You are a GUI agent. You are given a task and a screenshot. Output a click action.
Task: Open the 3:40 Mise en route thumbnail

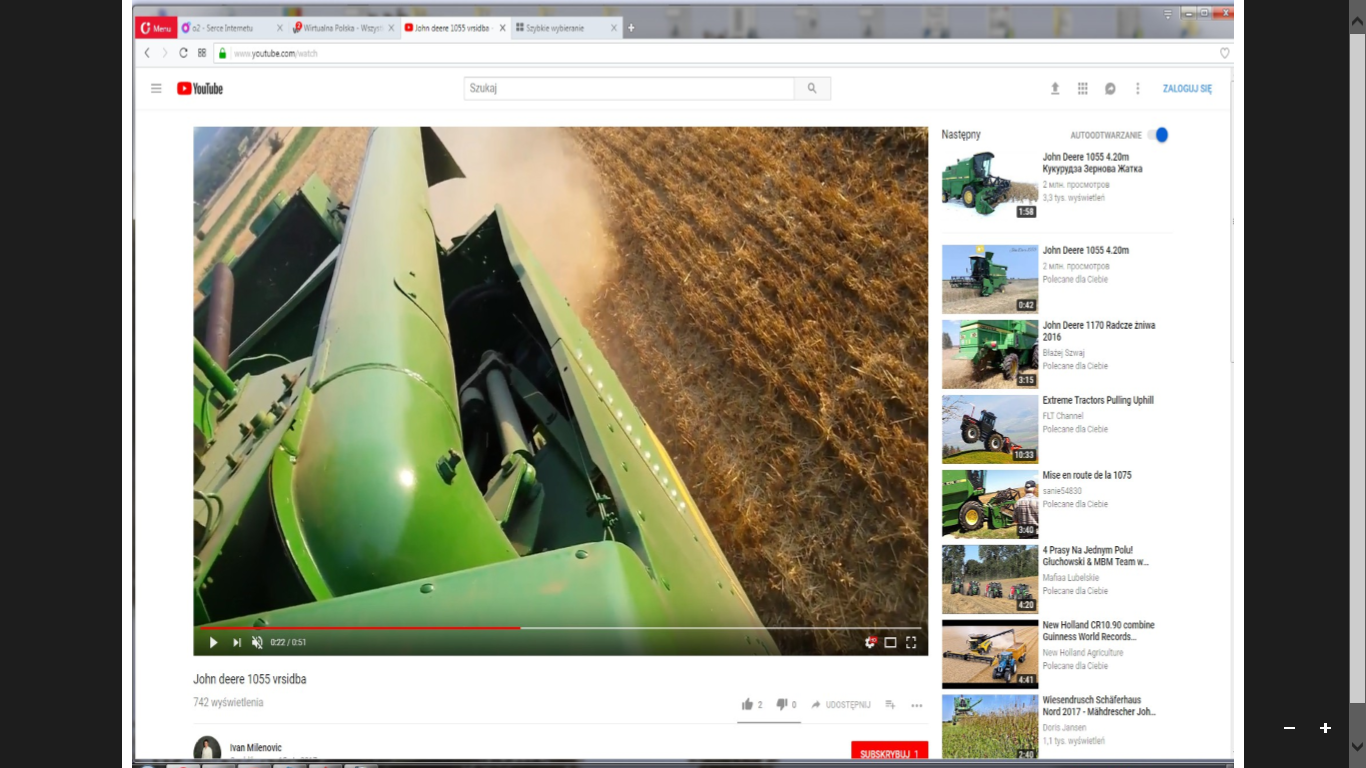click(x=990, y=504)
